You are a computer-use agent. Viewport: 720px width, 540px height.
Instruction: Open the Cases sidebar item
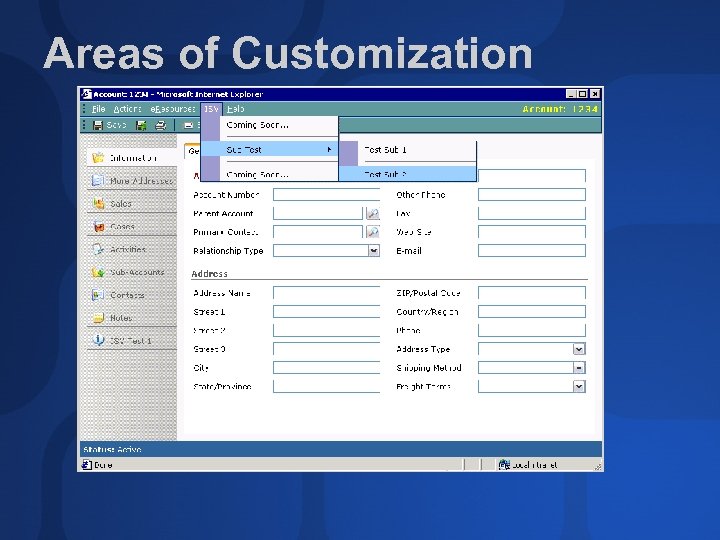[x=132, y=226]
